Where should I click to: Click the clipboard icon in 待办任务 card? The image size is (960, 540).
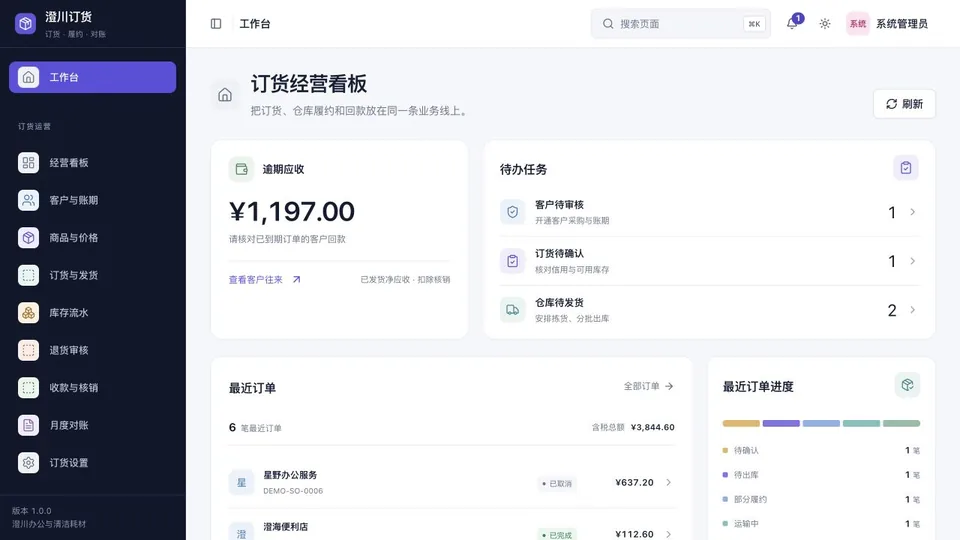906,168
